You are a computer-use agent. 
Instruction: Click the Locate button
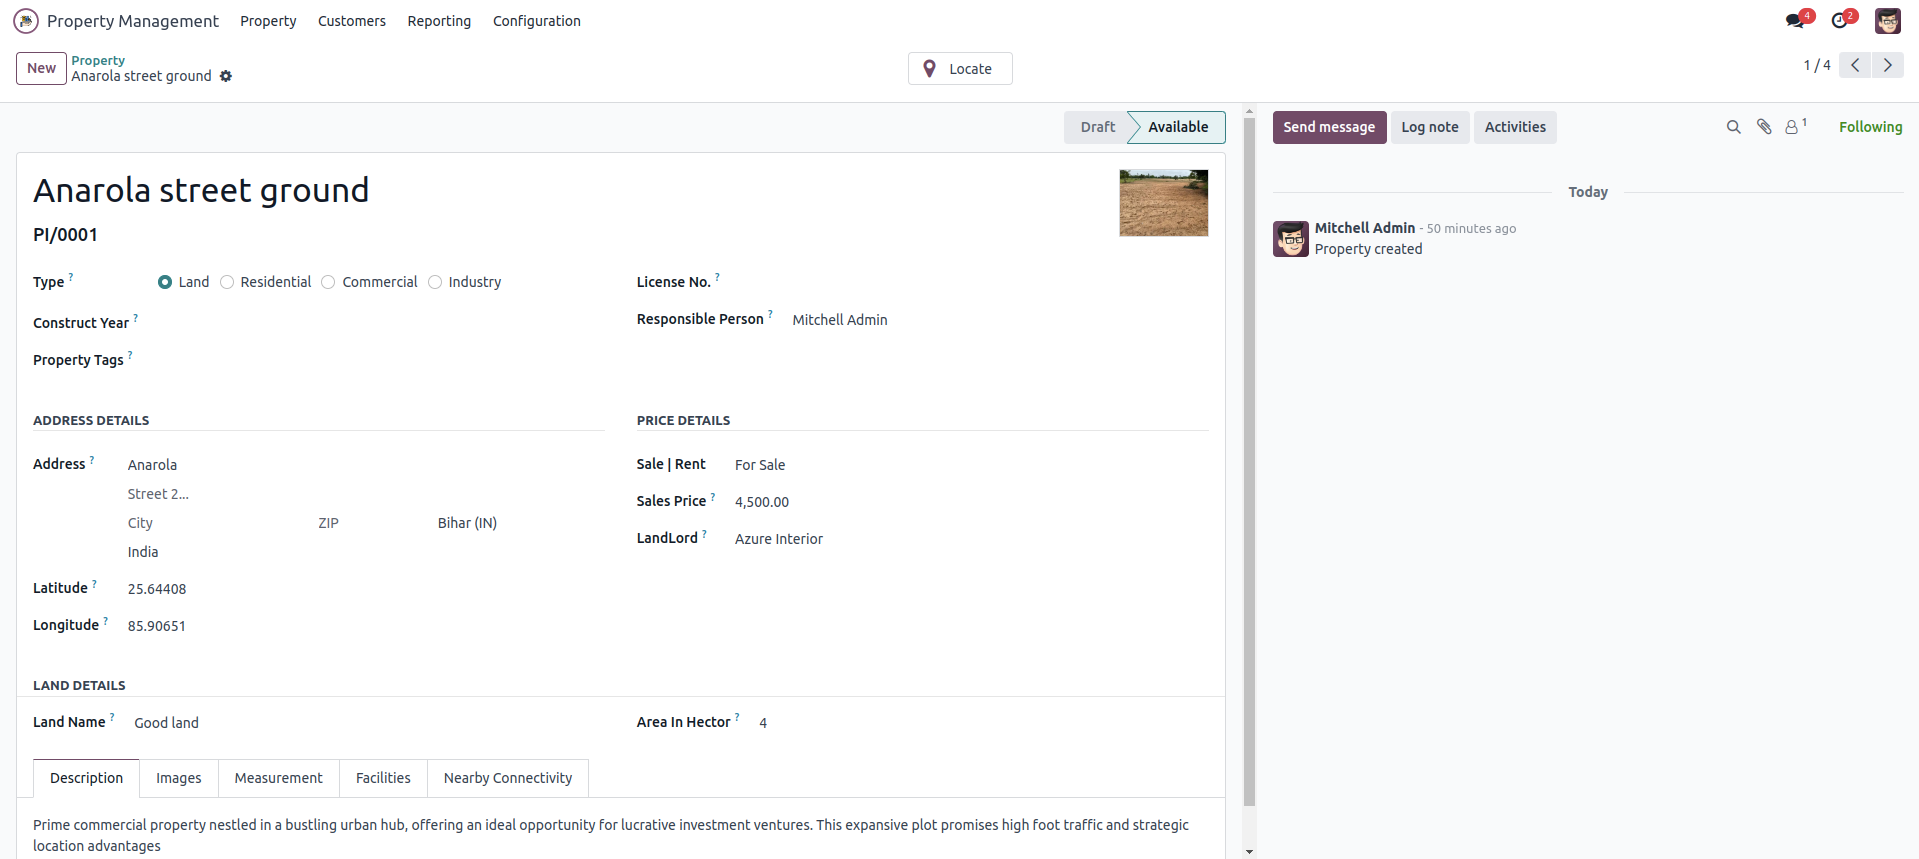point(960,69)
